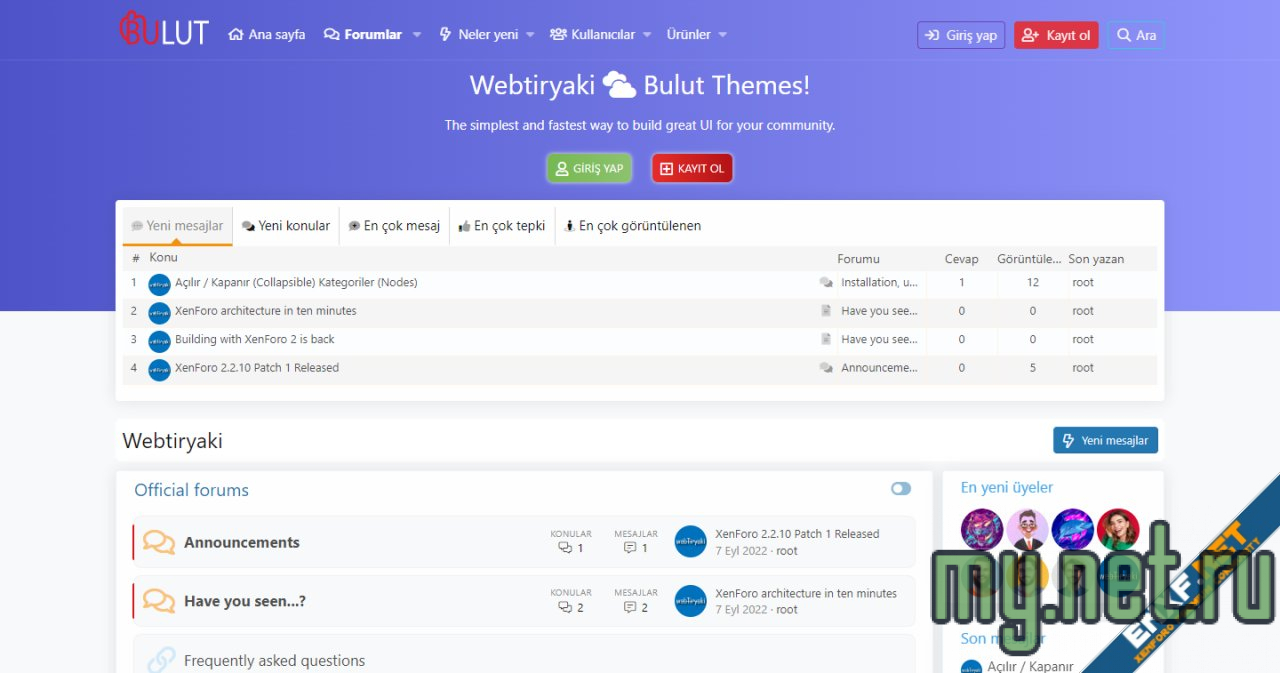Expand the Forumlar dropdown menu
The height and width of the screenshot is (673, 1280).
[415, 33]
